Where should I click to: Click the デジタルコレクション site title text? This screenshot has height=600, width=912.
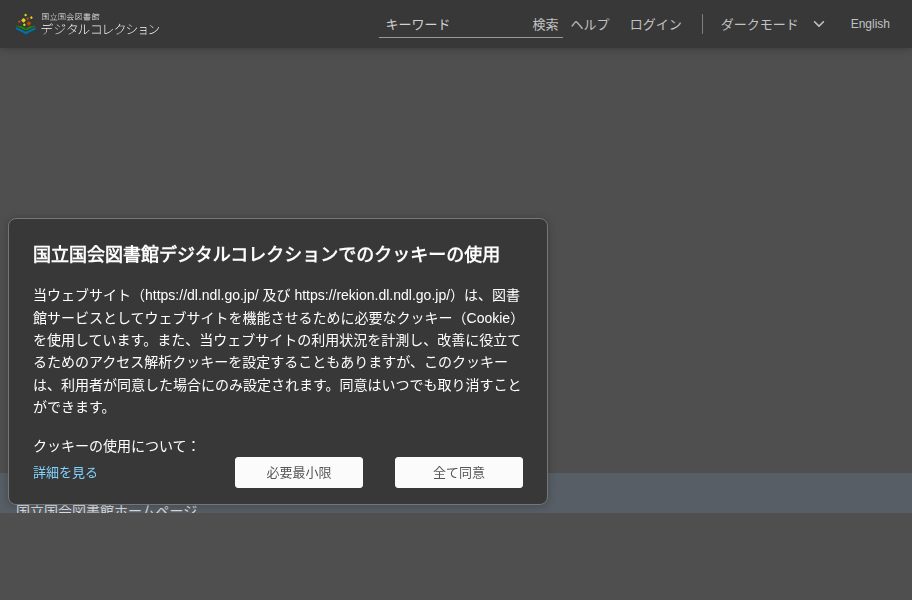point(100,29)
